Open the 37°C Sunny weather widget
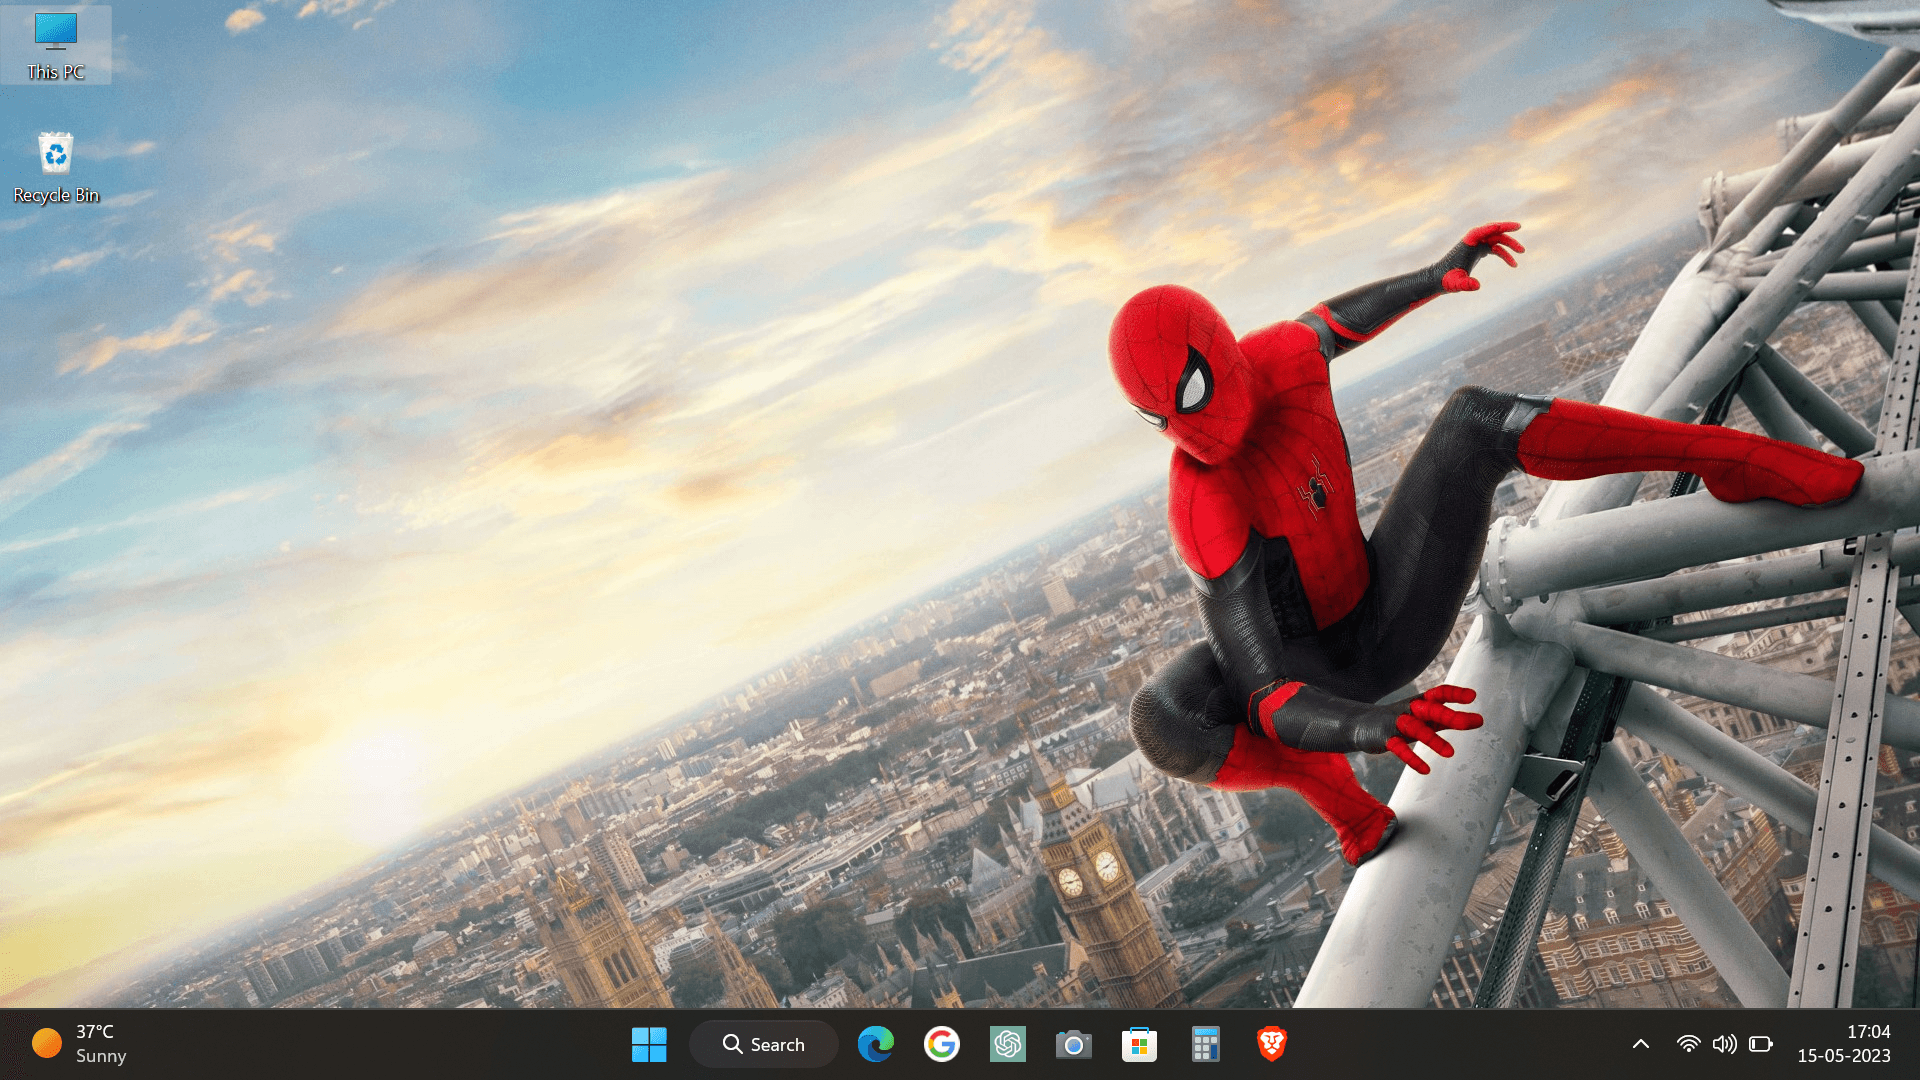Image resolution: width=1920 pixels, height=1080 pixels. pyautogui.click(x=100, y=1044)
